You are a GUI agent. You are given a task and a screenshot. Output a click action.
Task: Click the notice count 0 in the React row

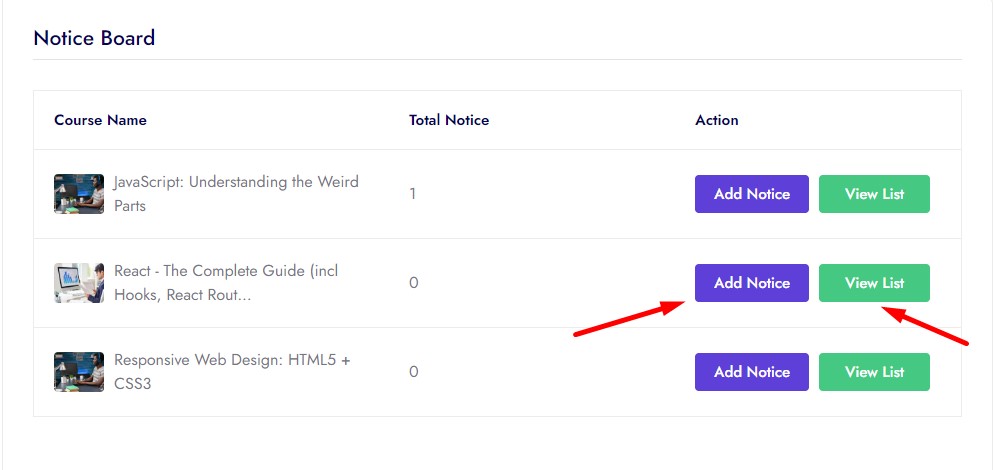413,283
